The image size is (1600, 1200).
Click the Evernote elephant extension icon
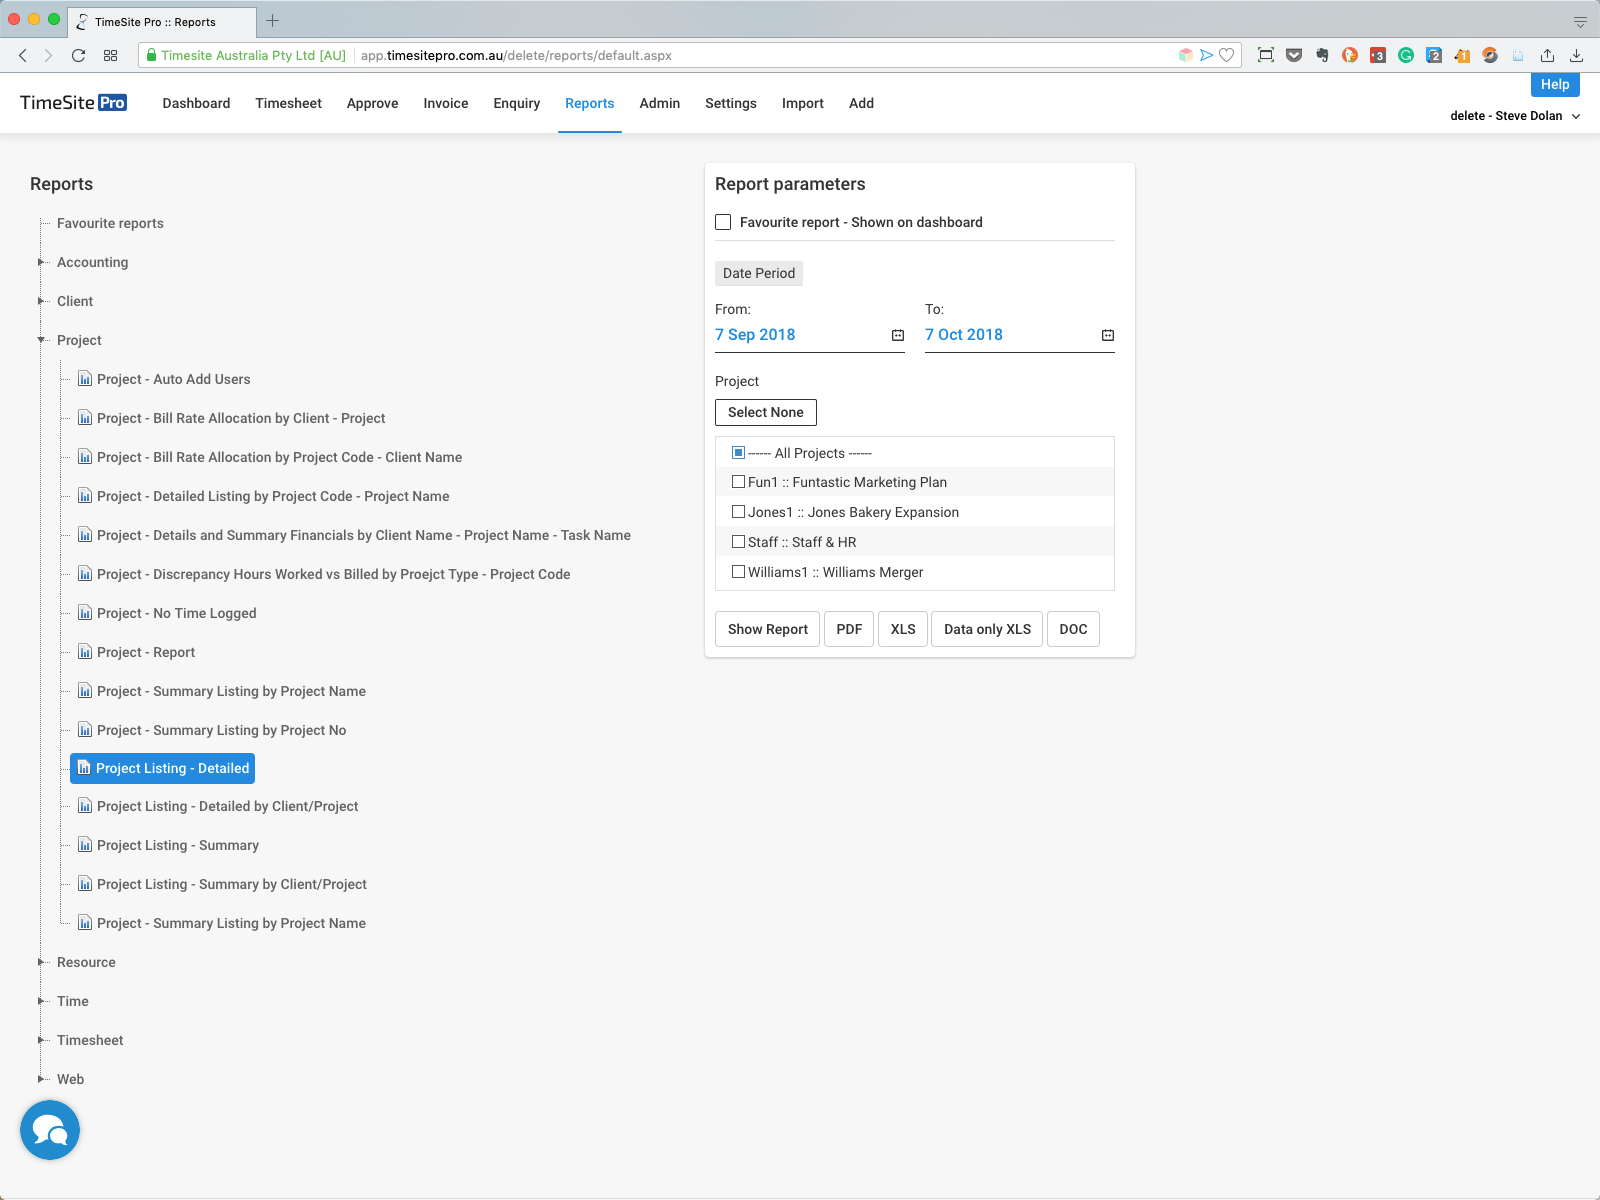coord(1322,55)
